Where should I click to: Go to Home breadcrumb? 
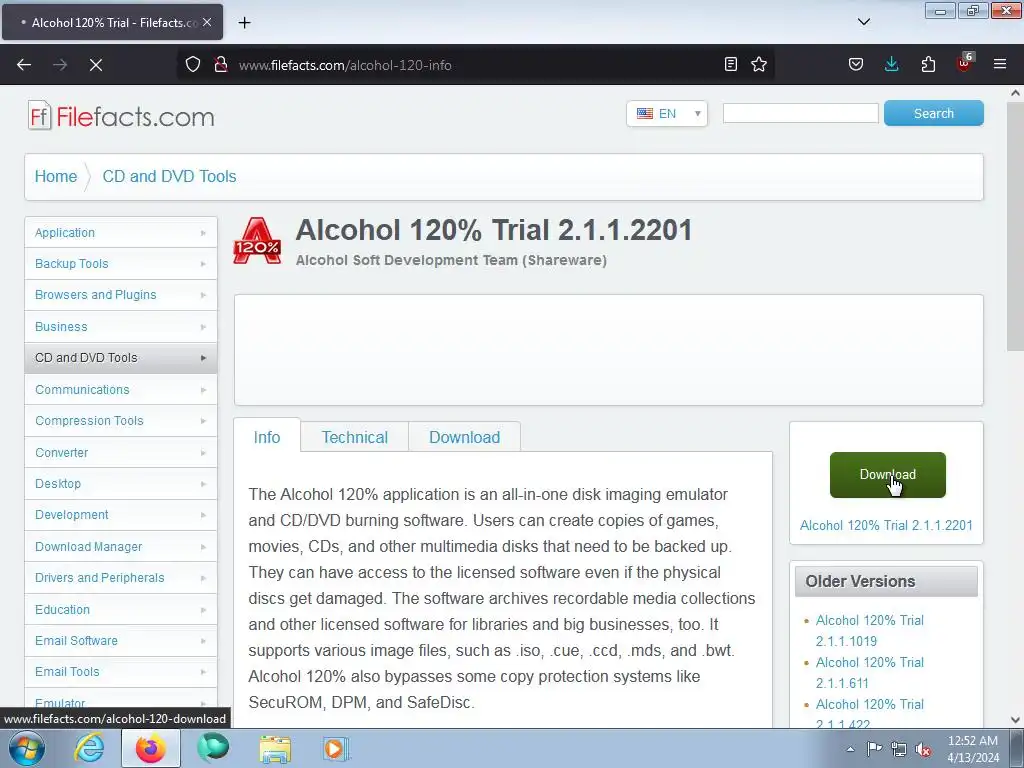click(56, 176)
